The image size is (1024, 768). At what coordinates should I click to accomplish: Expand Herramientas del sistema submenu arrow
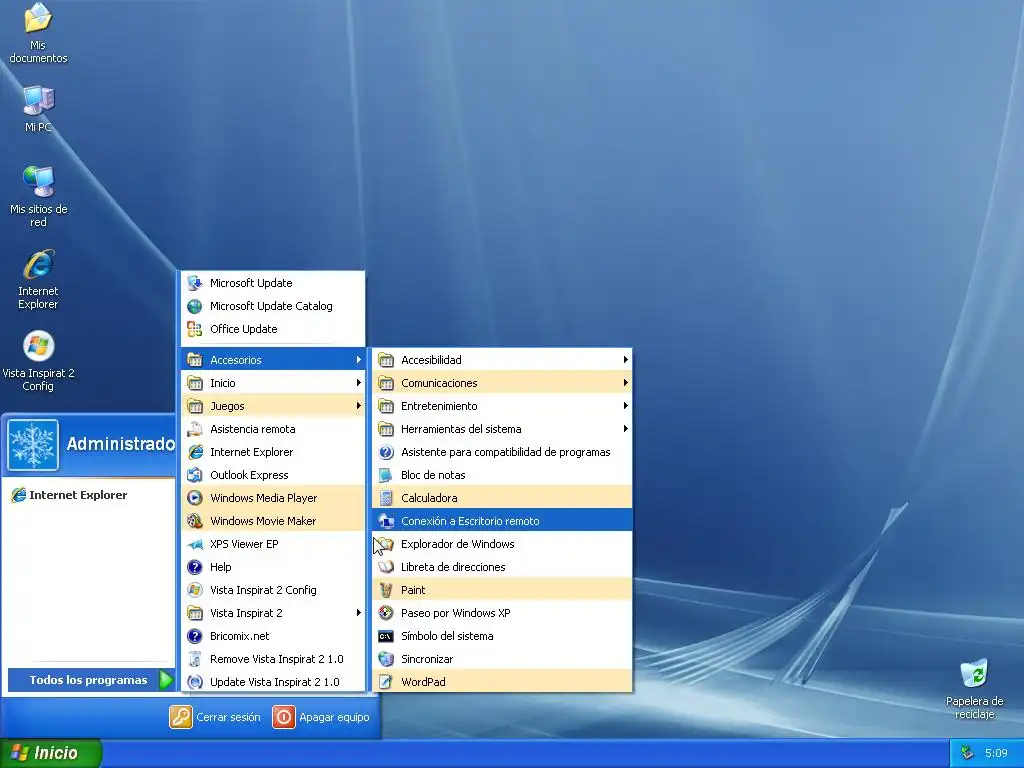tap(626, 429)
